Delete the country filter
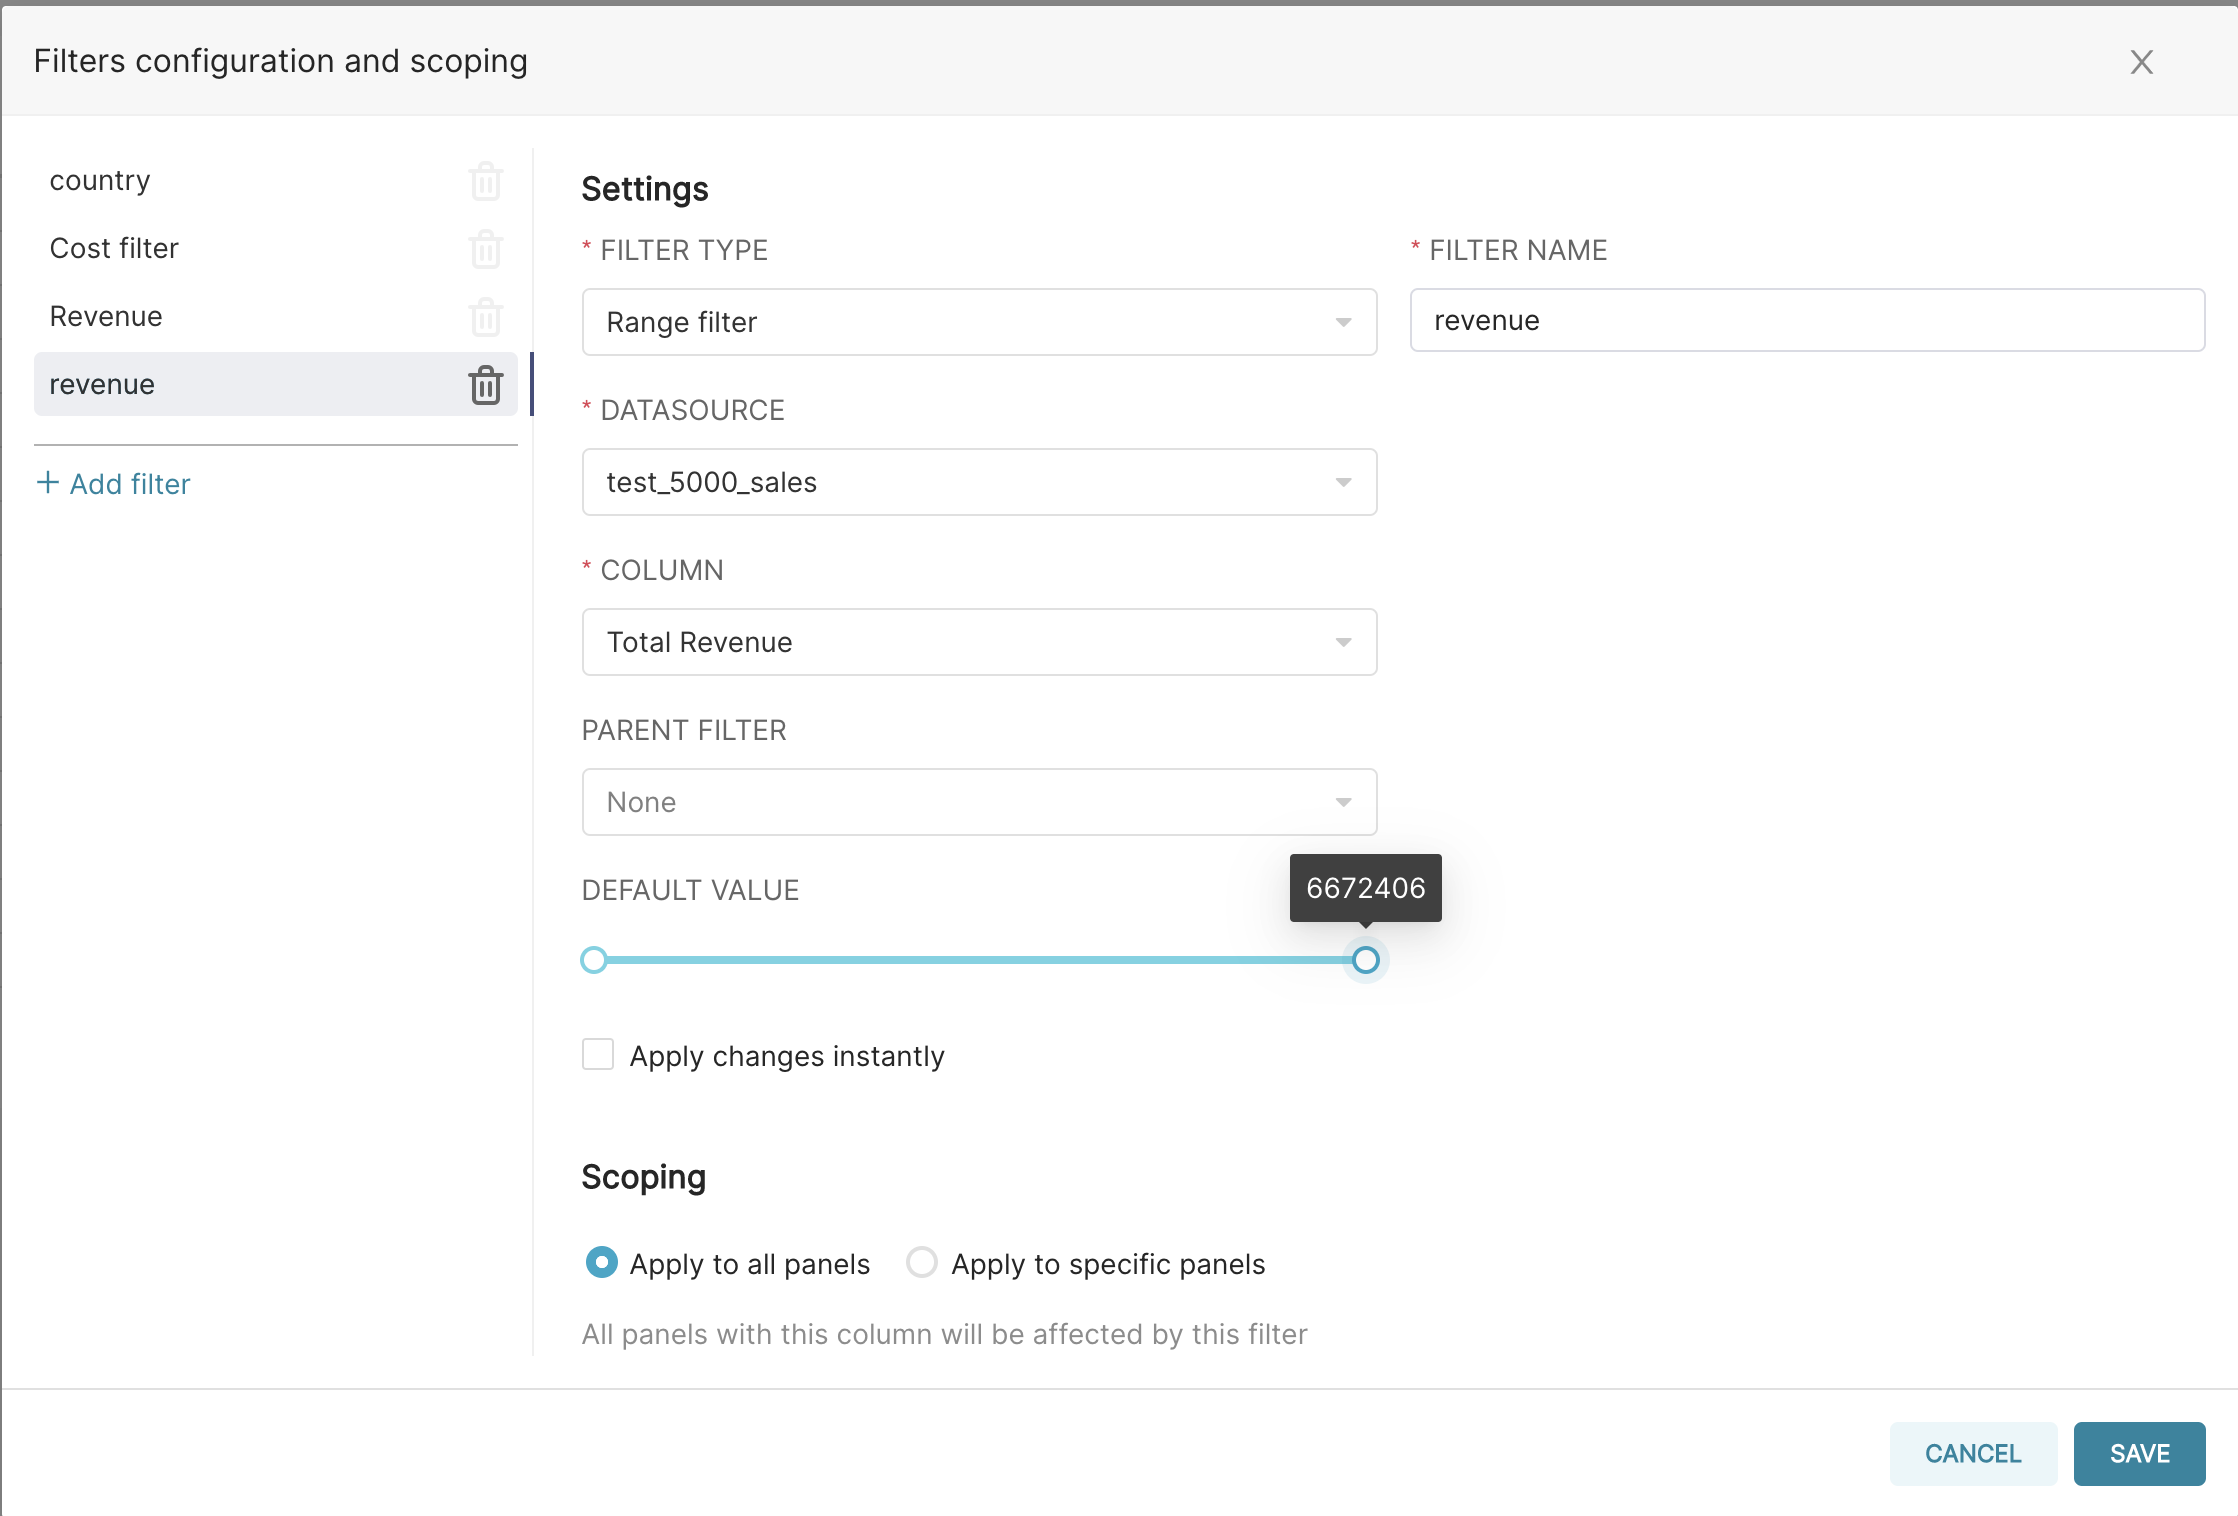The image size is (2238, 1516). click(486, 181)
